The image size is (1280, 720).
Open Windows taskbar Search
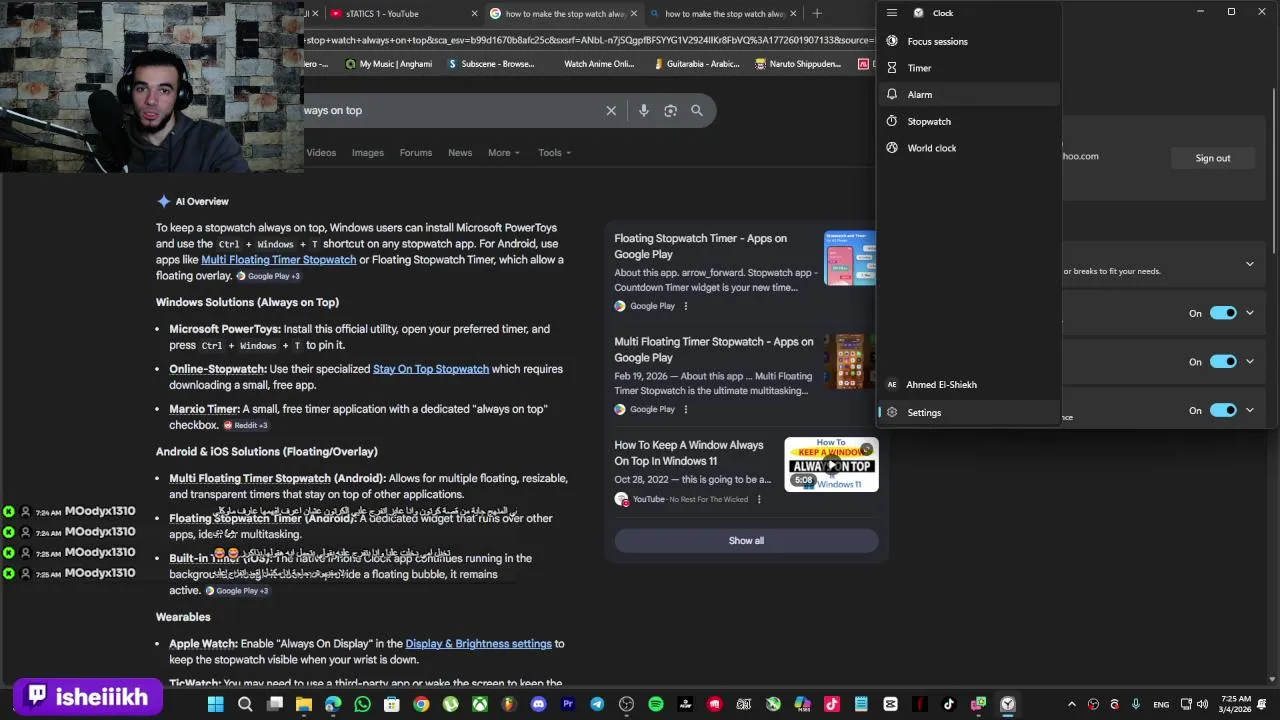(x=245, y=704)
